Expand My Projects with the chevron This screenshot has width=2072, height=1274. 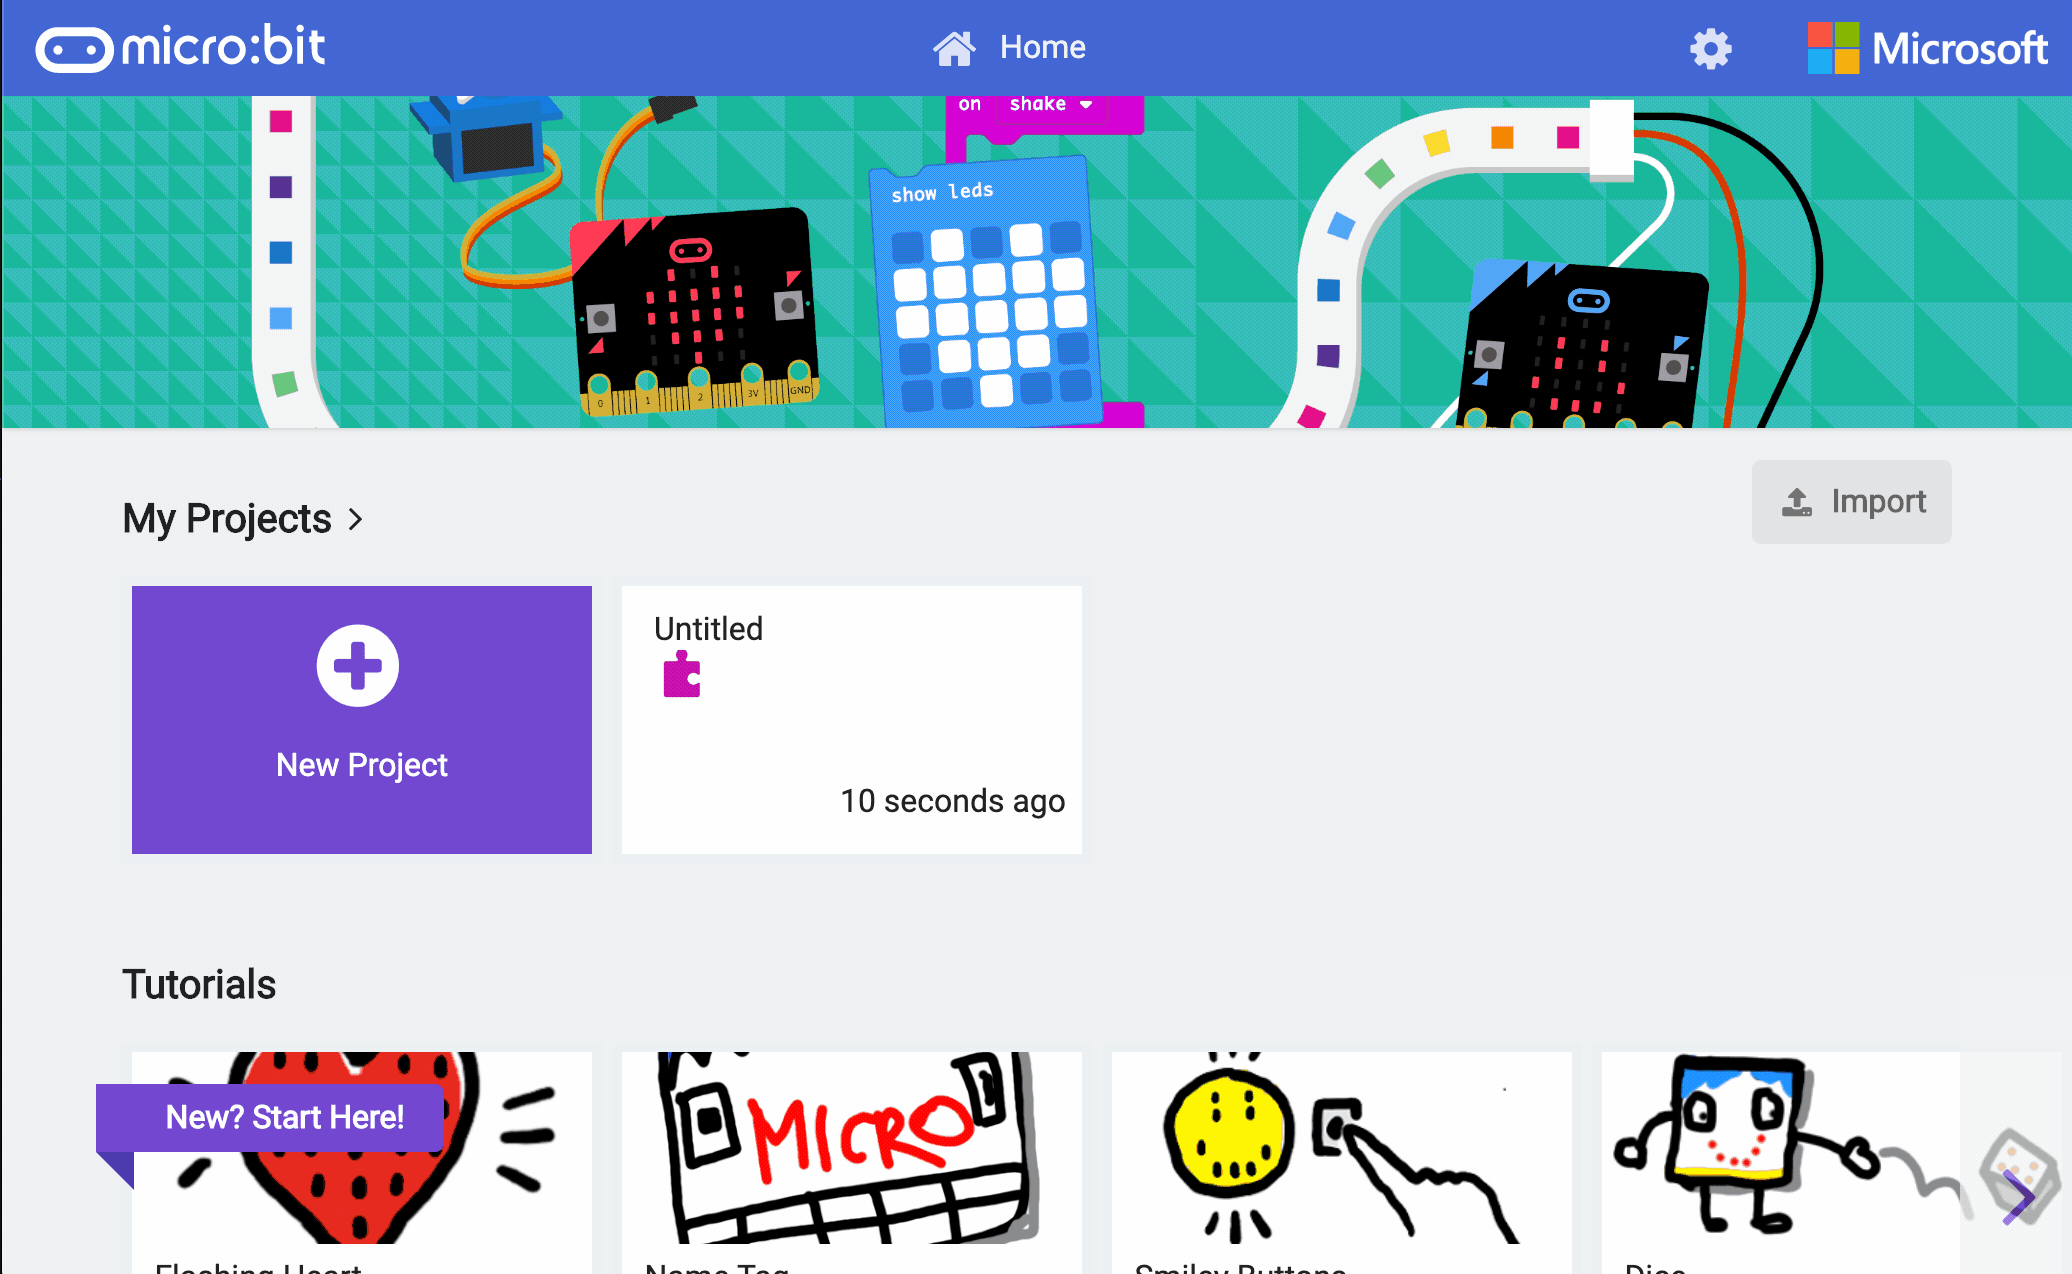pos(355,519)
